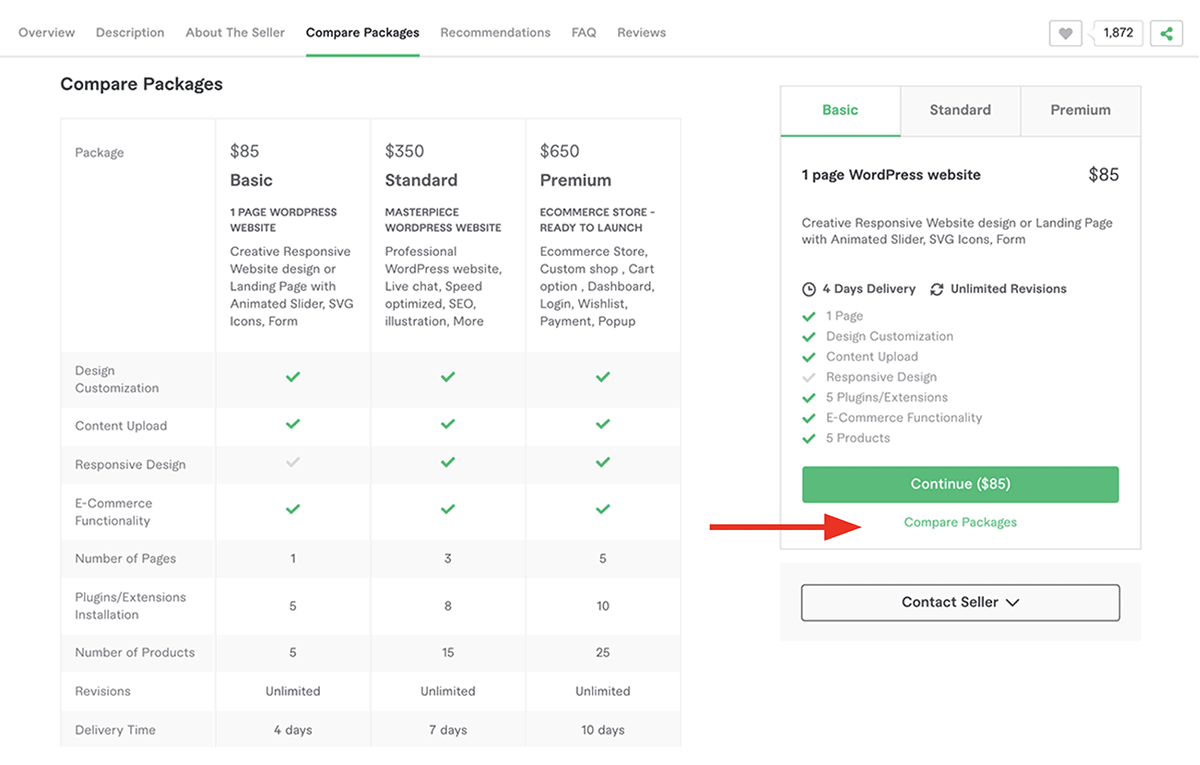The image size is (1200, 765).
Task: Select the Compare Packages navigation tab
Action: coord(363,32)
